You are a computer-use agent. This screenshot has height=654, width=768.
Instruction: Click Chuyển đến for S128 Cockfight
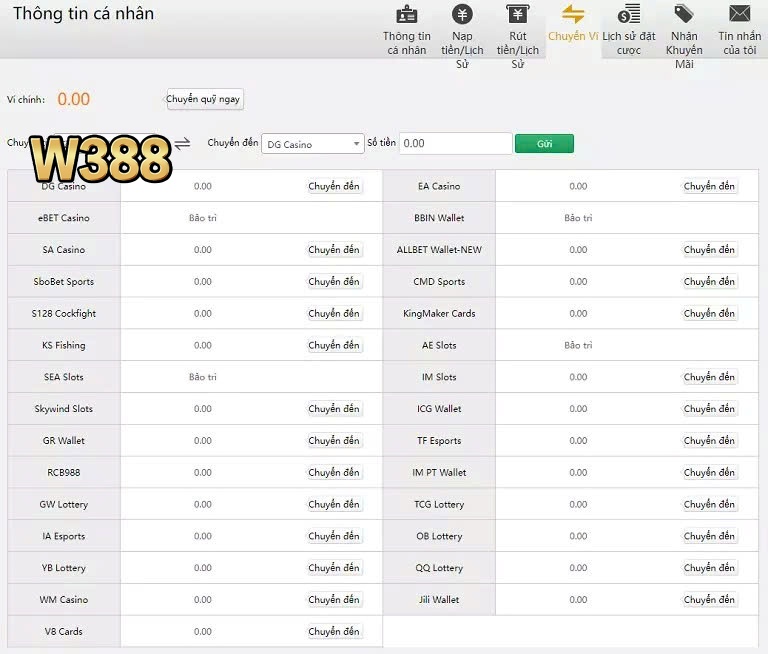click(334, 314)
